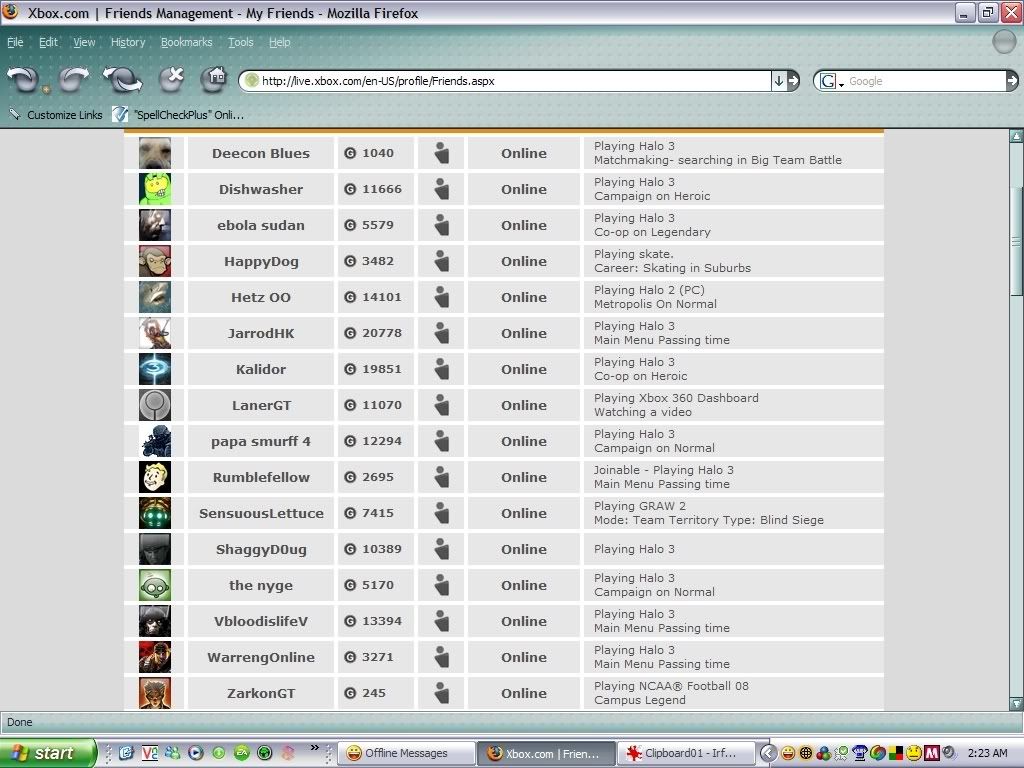
Task: Click the red M icon in system tray
Action: click(x=932, y=753)
